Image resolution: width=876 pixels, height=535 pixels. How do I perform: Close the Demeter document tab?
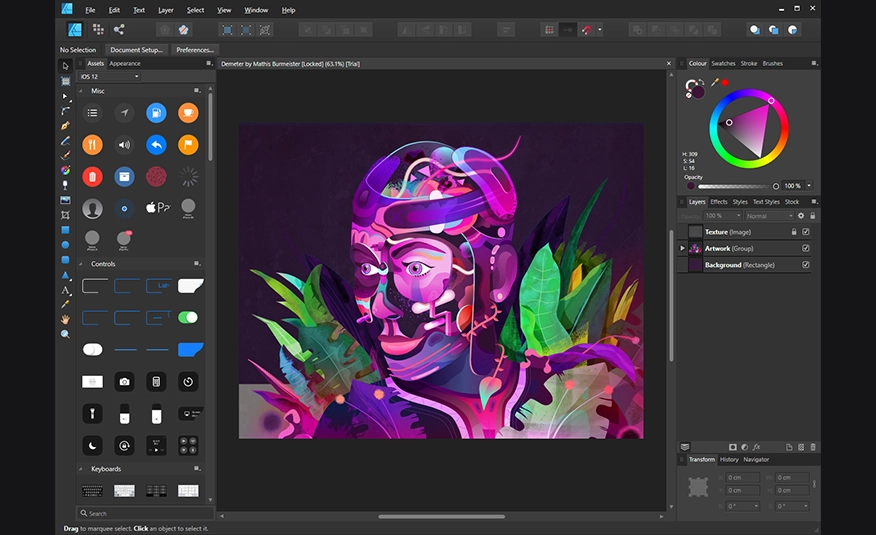point(669,64)
